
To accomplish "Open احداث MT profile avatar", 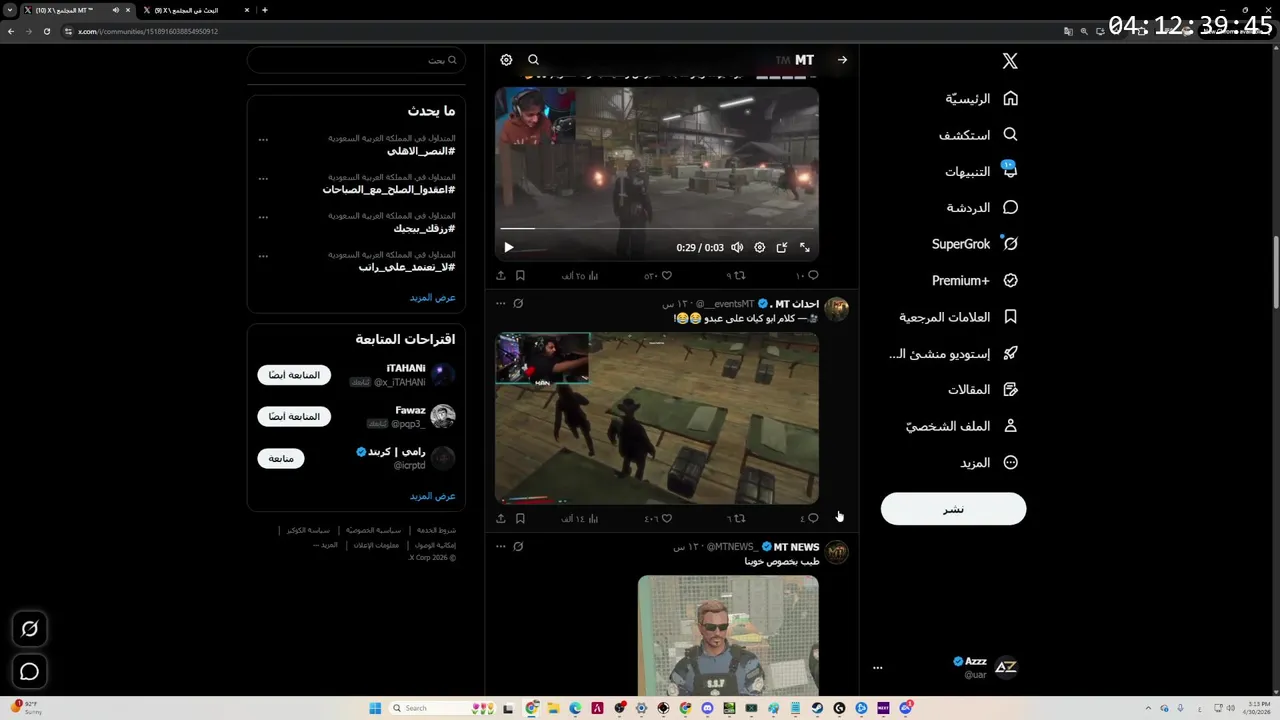I will (836, 309).
